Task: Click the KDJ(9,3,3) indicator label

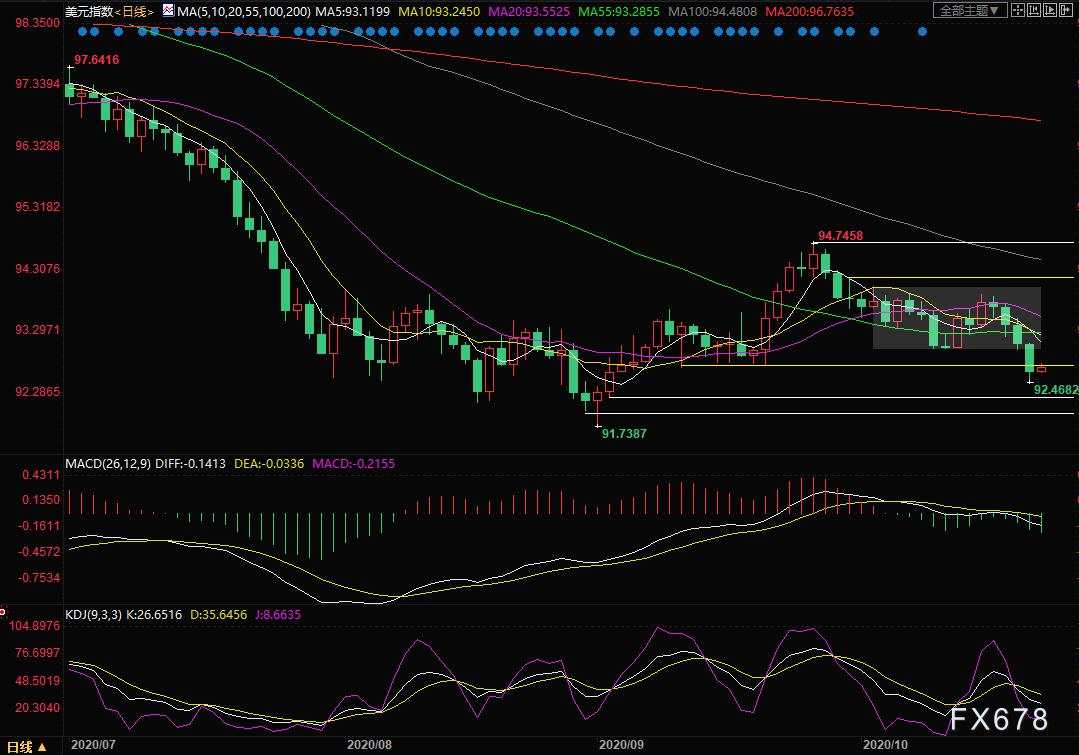Action: (x=94, y=615)
